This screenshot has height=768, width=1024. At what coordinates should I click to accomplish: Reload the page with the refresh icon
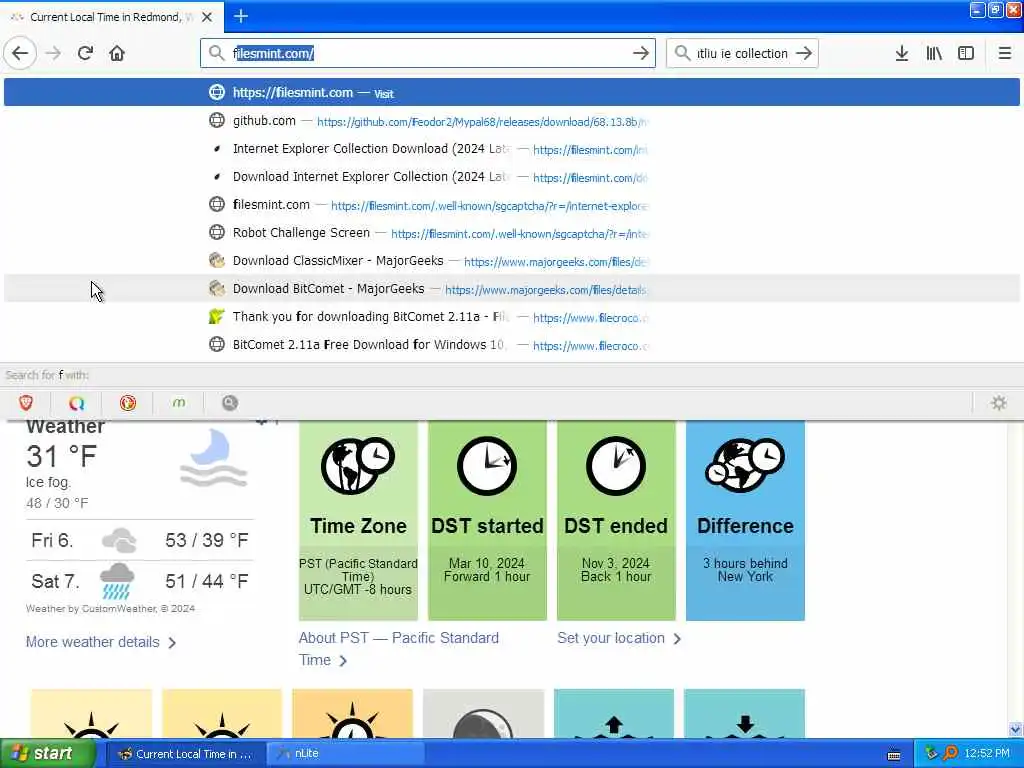[x=85, y=53]
